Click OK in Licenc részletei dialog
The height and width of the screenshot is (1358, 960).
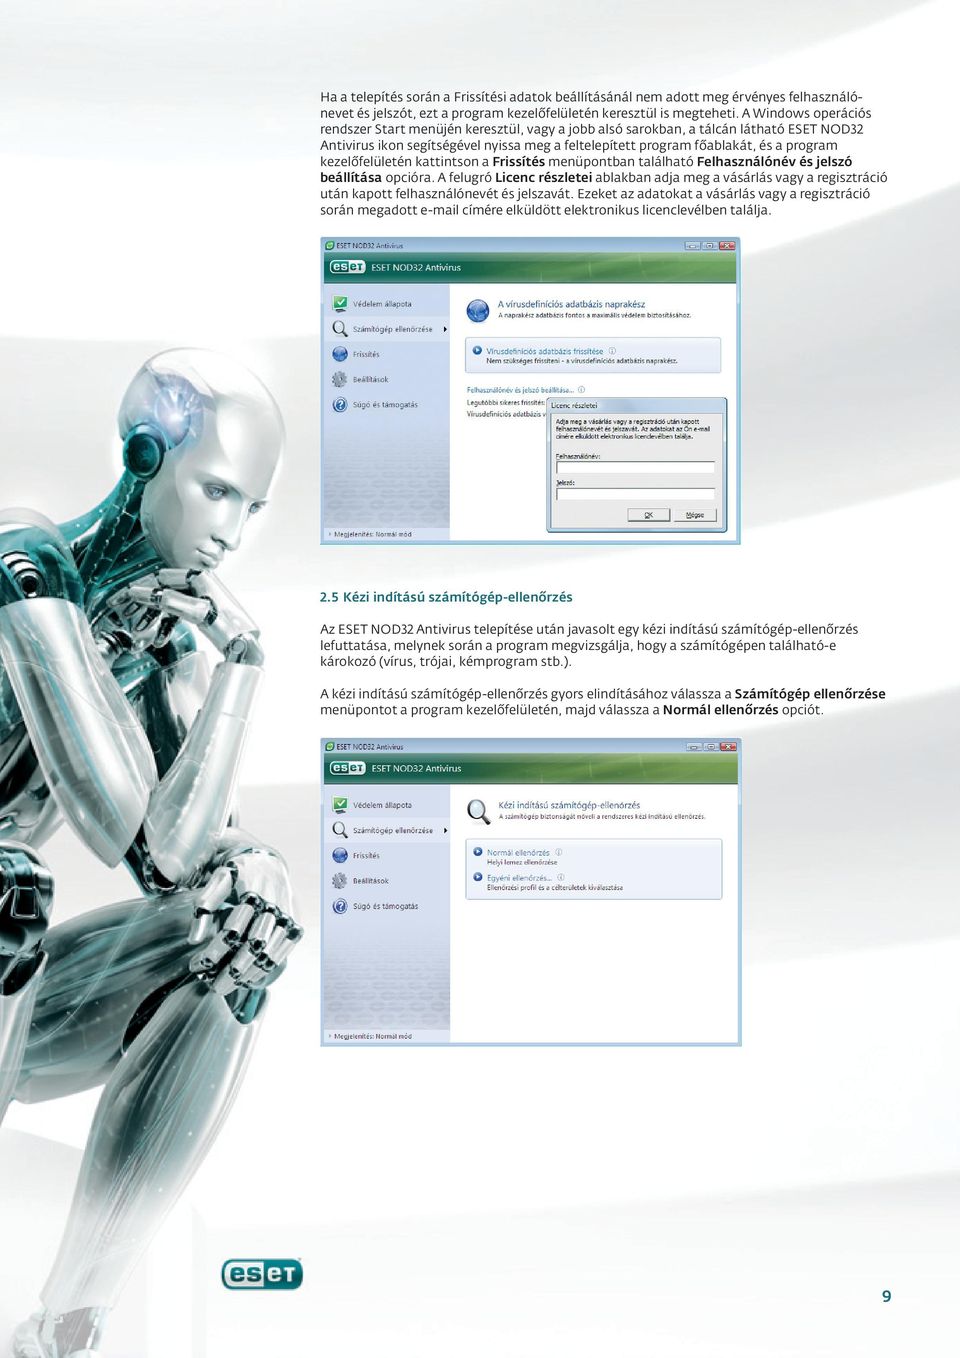(x=648, y=515)
